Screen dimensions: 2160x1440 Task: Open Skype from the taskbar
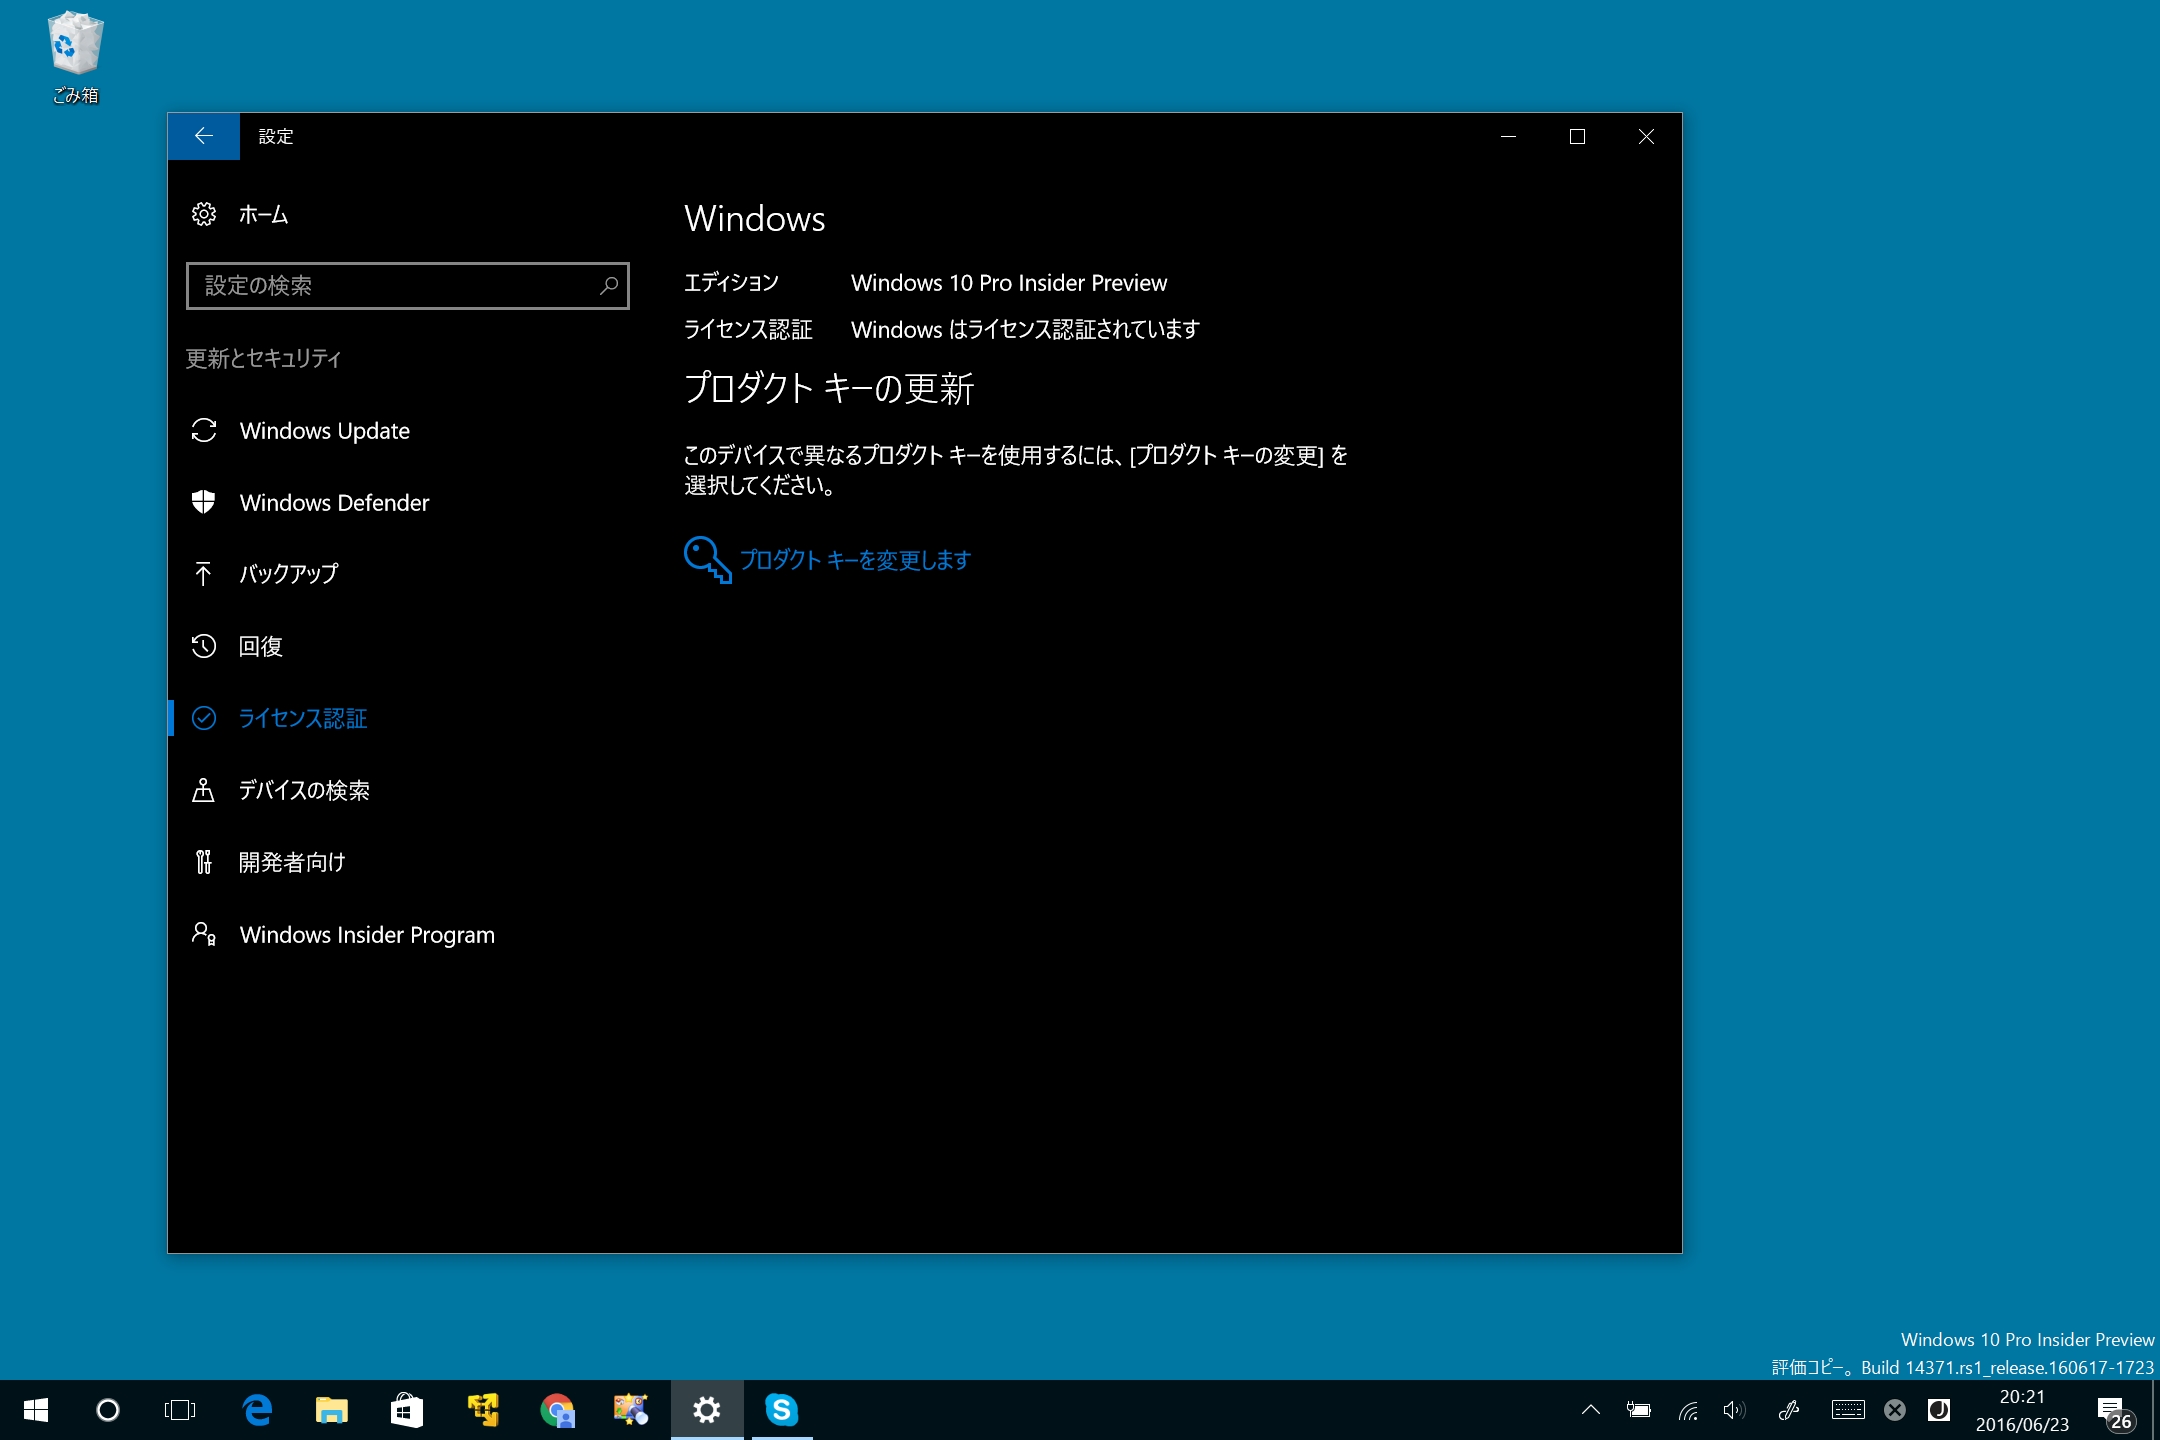(781, 1410)
